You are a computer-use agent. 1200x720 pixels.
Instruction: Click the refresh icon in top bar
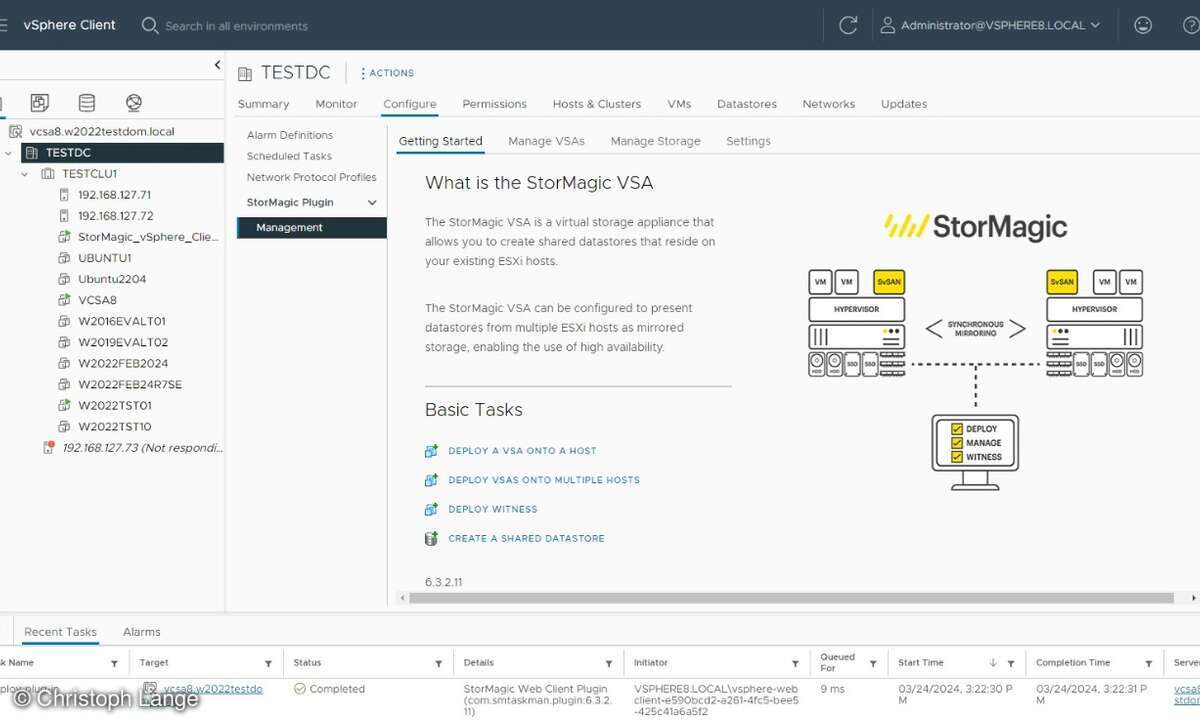848,25
